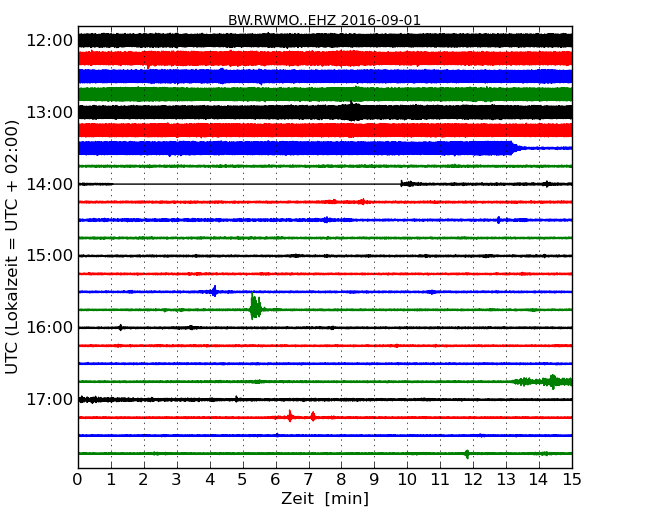This screenshot has width=650, height=520.
Task: Click the x-axis tick label 9
Action: coord(374,480)
